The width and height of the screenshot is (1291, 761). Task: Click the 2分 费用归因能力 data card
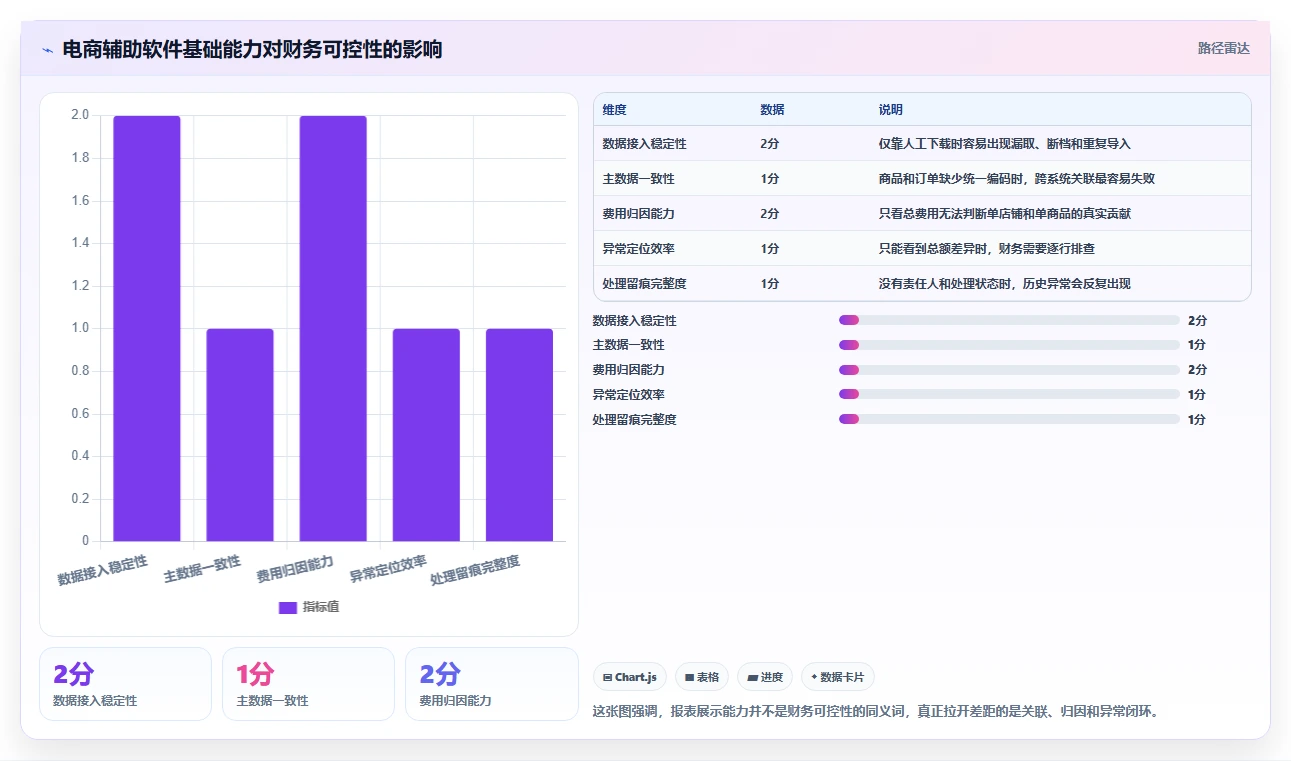coord(492,684)
